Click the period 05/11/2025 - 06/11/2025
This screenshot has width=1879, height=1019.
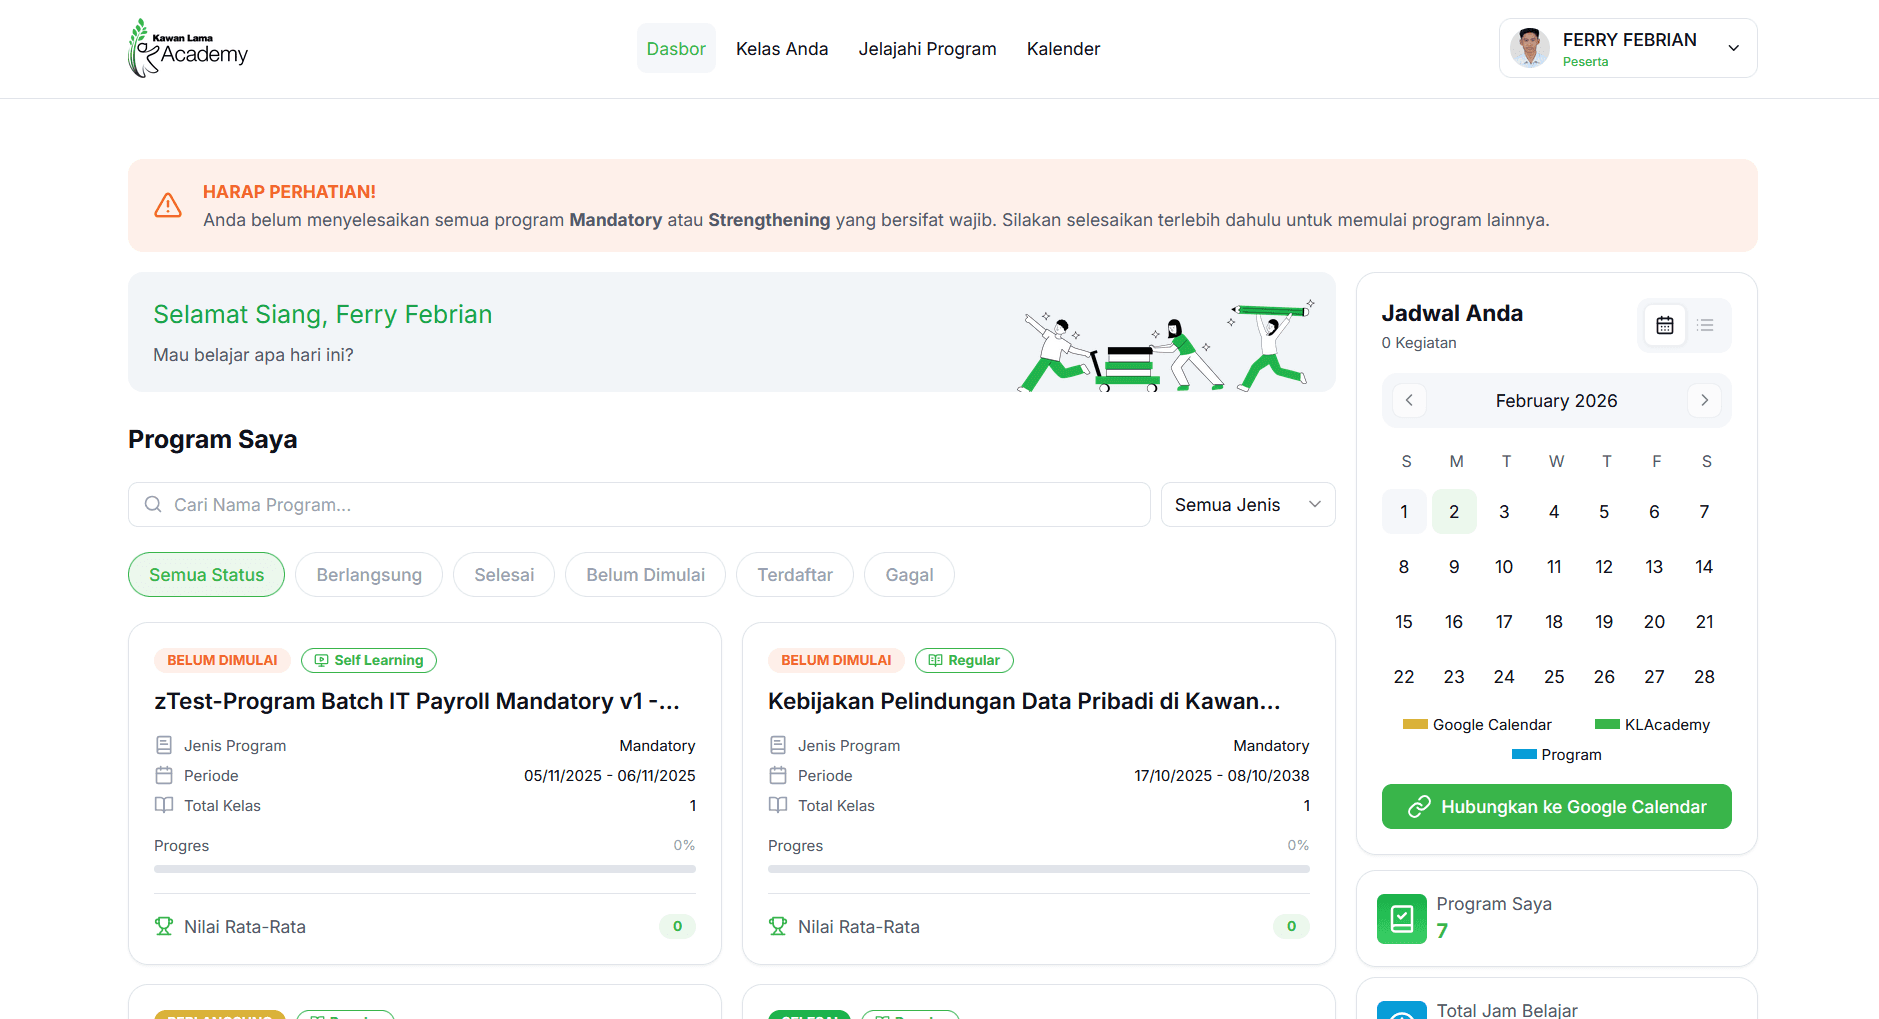(610, 775)
